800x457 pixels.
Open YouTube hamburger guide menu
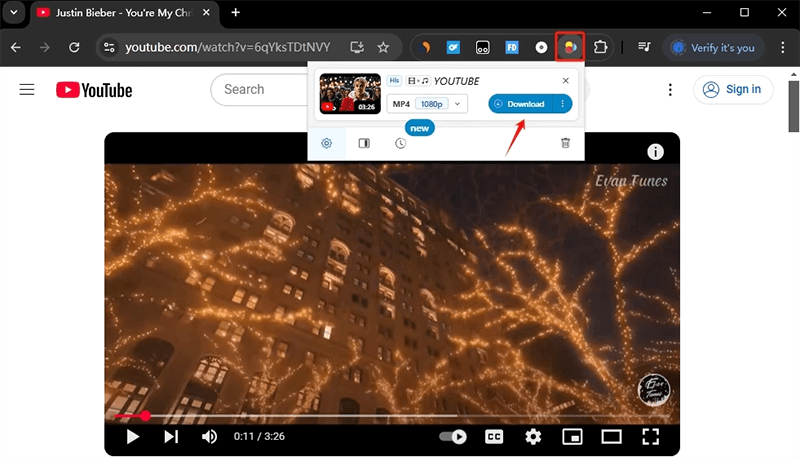(27, 90)
